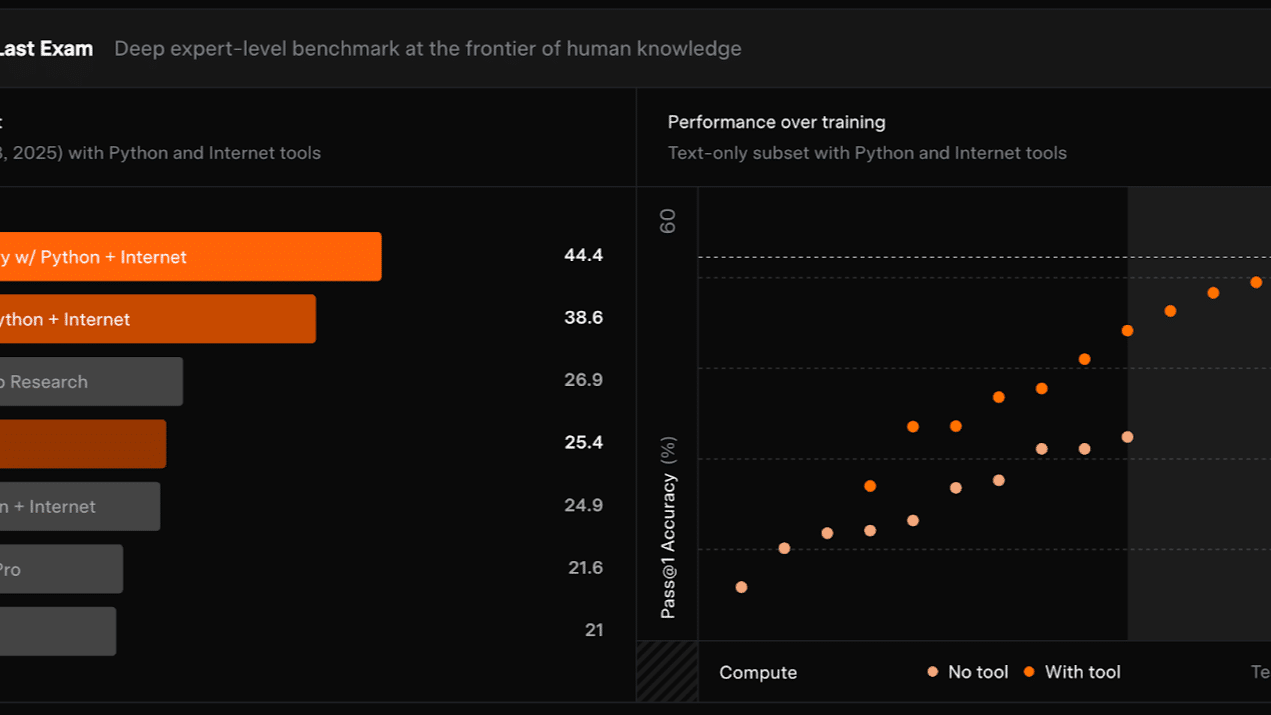1271x715 pixels.
Task: Click the hatched square beside Compute
Action: click(x=667, y=671)
